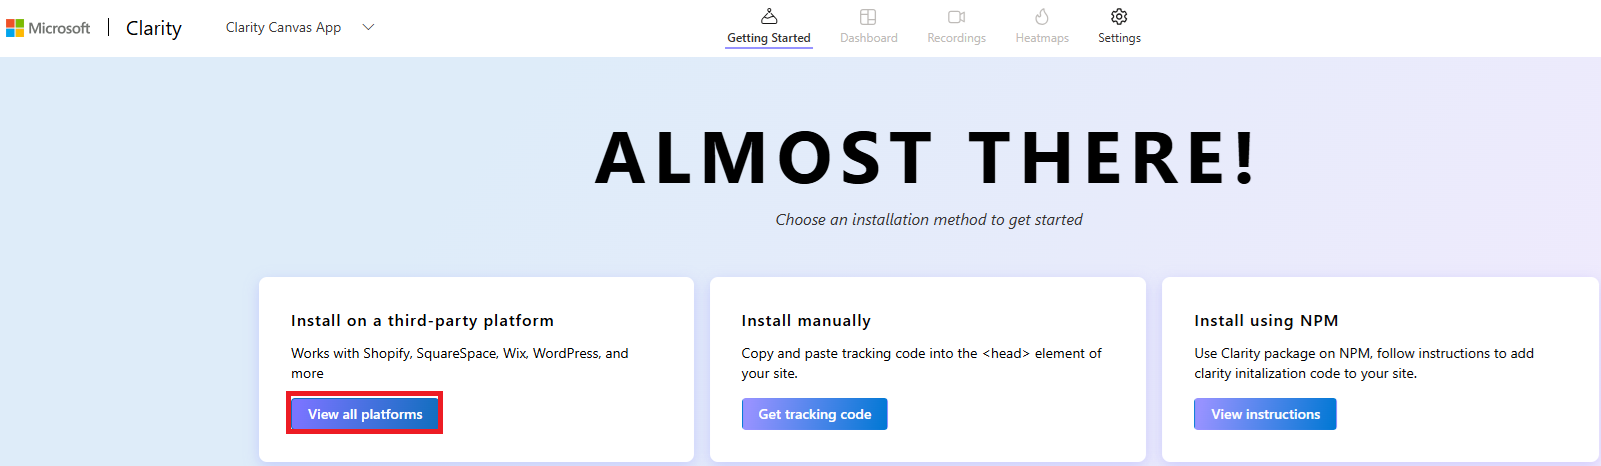Click the Dashboard grid icon

pyautogui.click(x=868, y=16)
